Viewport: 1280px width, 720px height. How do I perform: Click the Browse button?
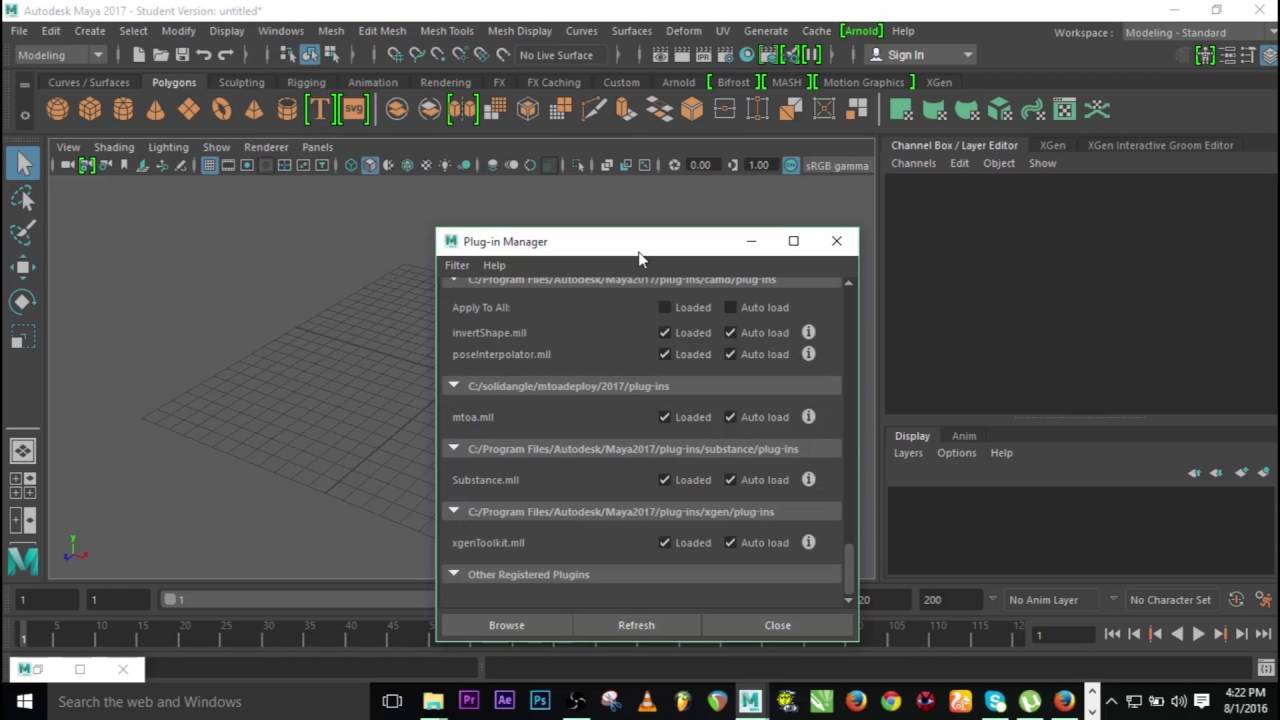(x=506, y=625)
